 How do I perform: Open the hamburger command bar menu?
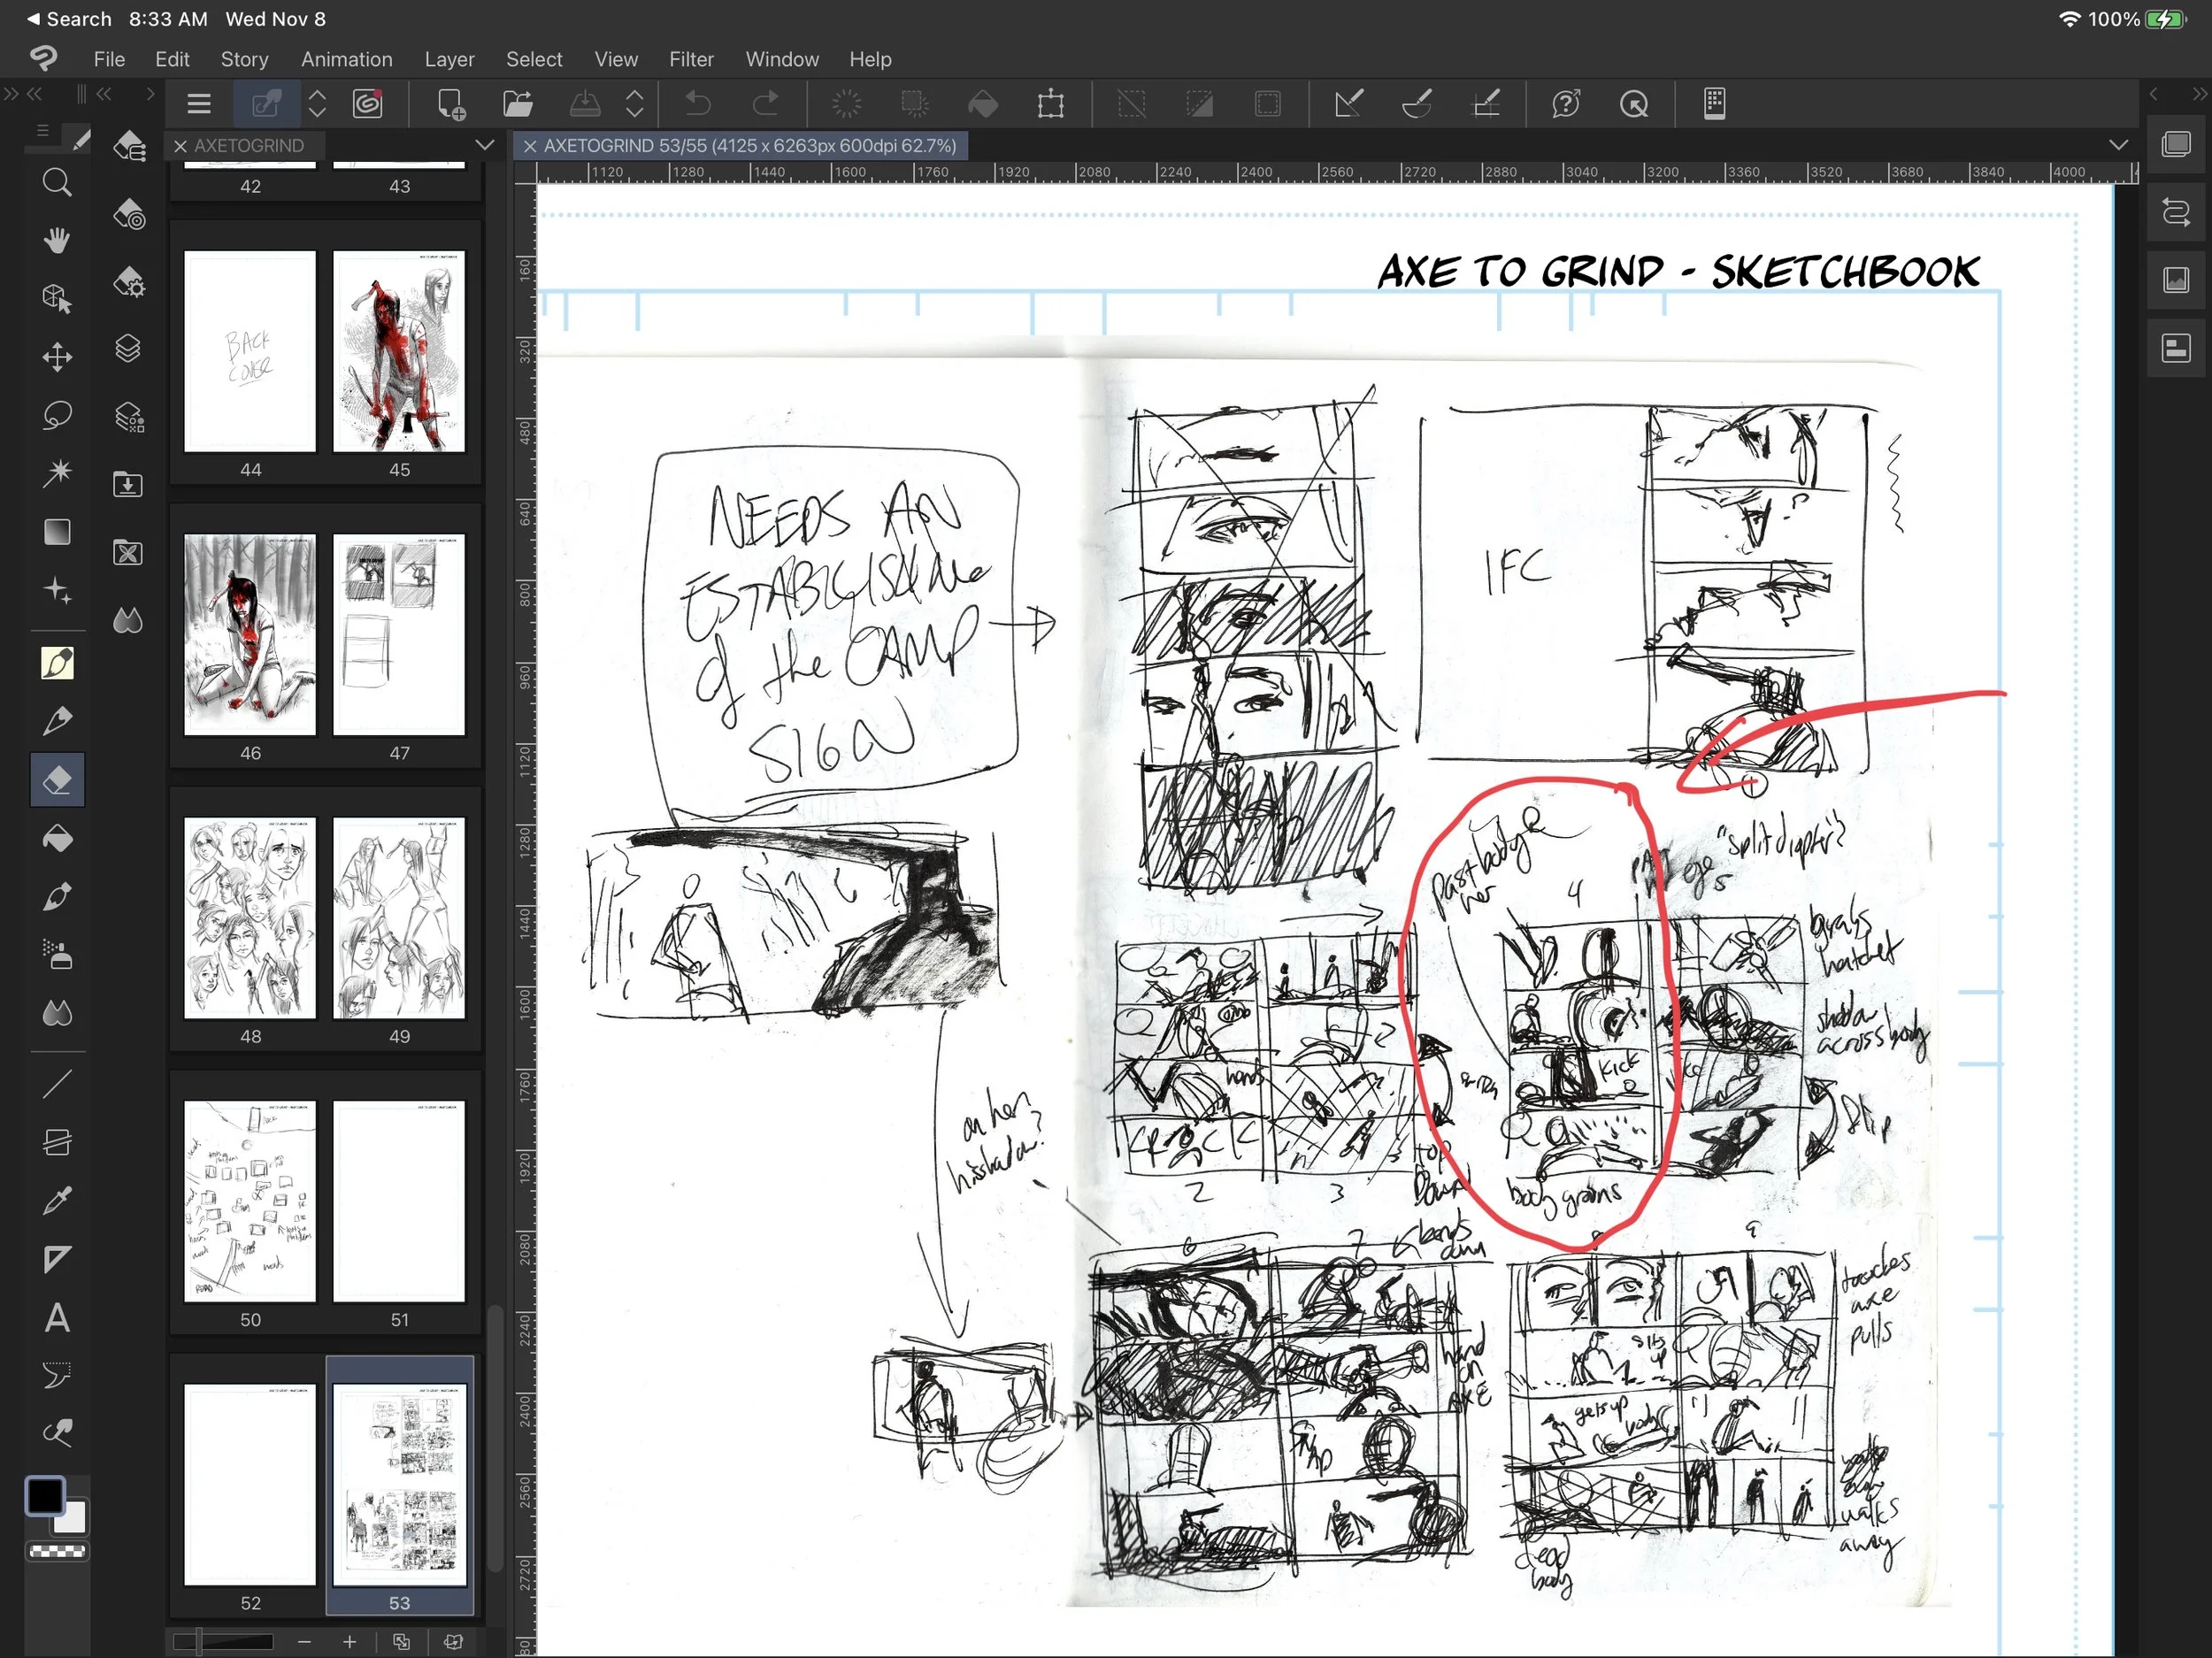point(199,104)
